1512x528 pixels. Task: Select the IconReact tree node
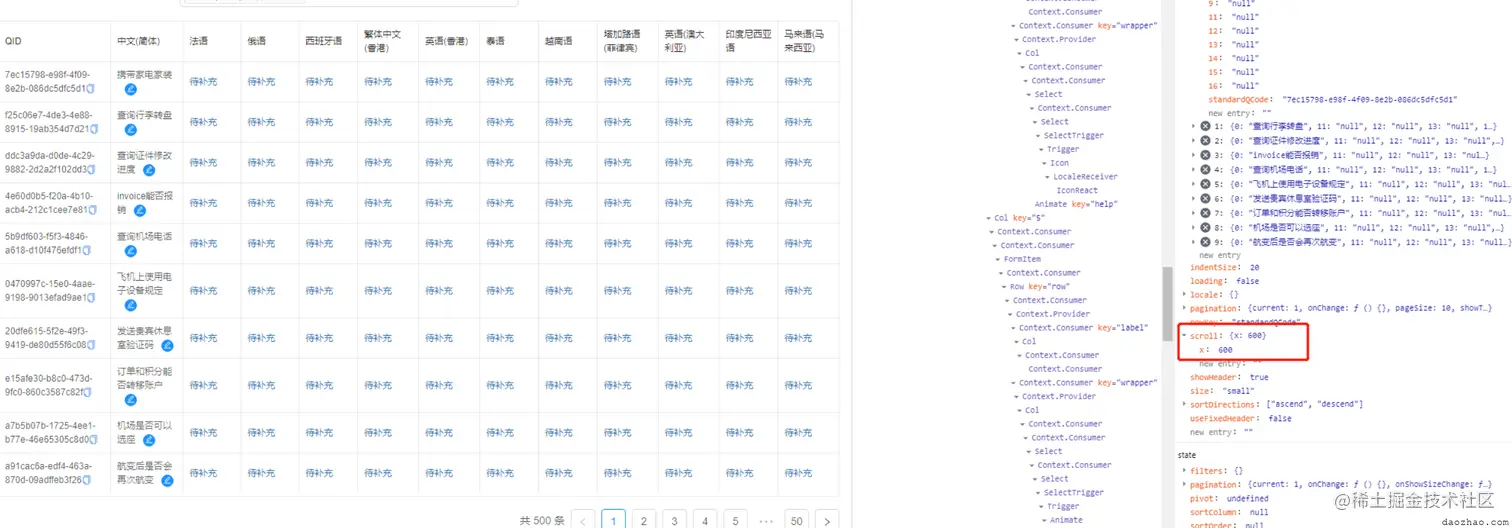[1077, 190]
